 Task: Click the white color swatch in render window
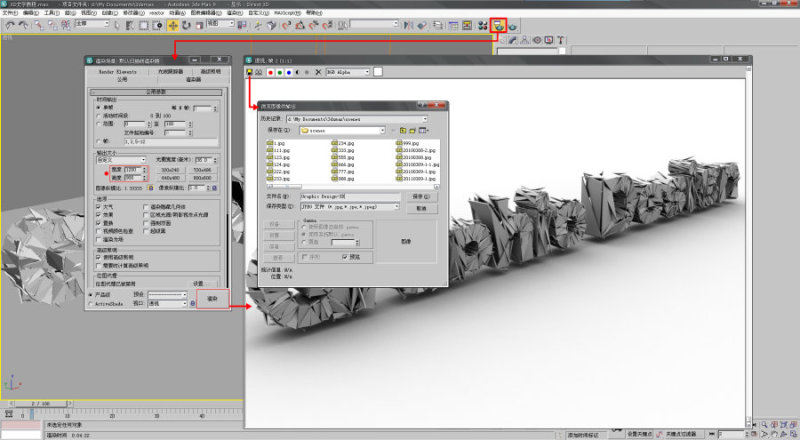pos(378,72)
